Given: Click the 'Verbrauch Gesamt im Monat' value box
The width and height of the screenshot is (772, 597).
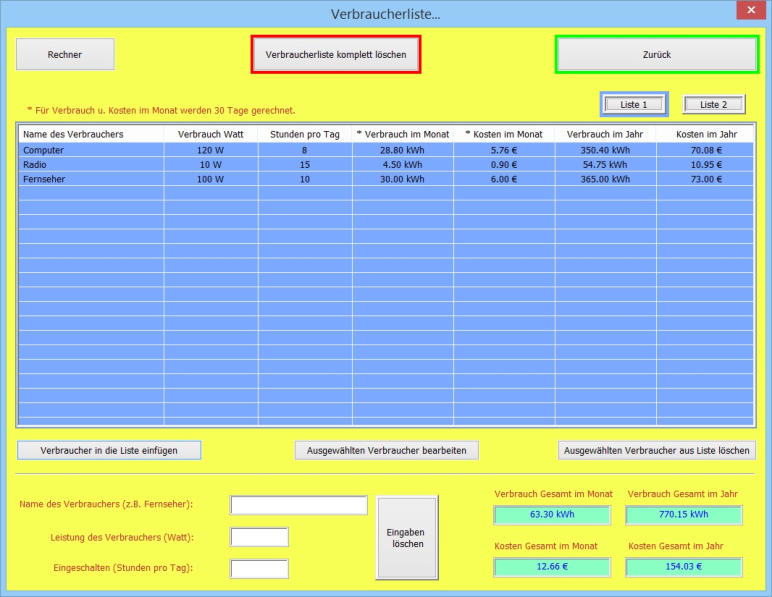Looking at the screenshot, I should (551, 515).
